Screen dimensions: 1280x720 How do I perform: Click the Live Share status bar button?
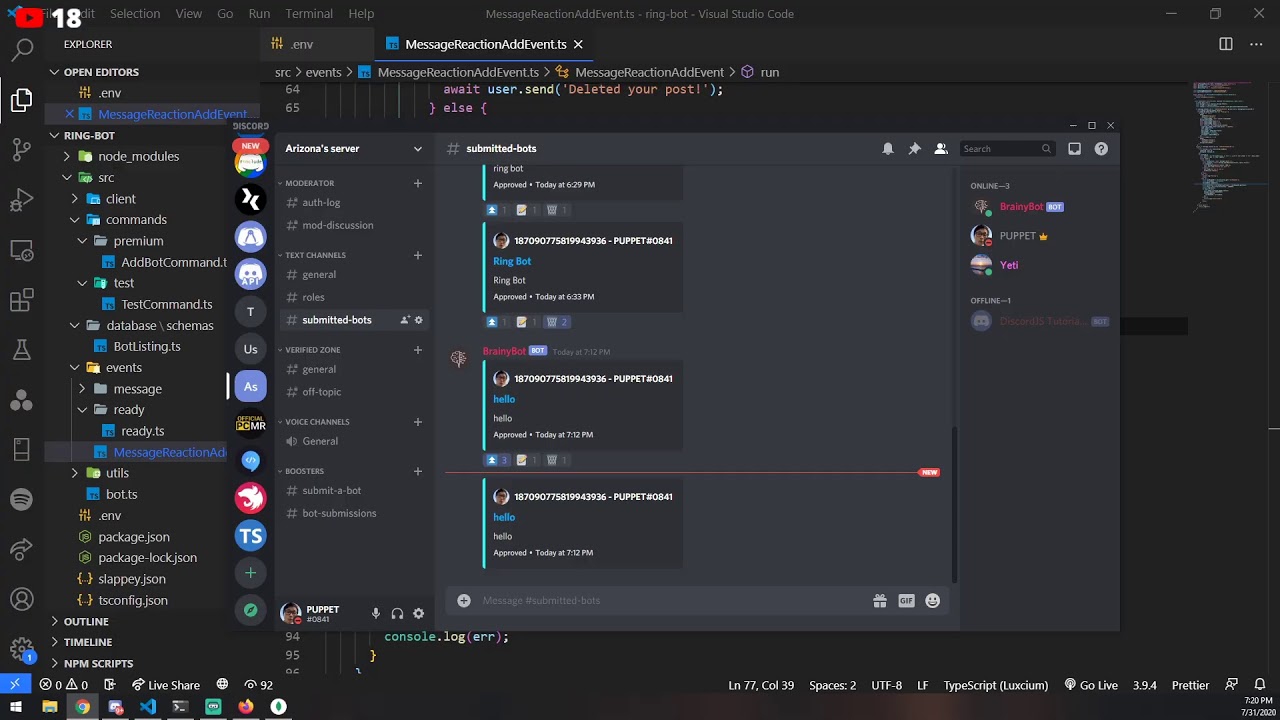(166, 685)
